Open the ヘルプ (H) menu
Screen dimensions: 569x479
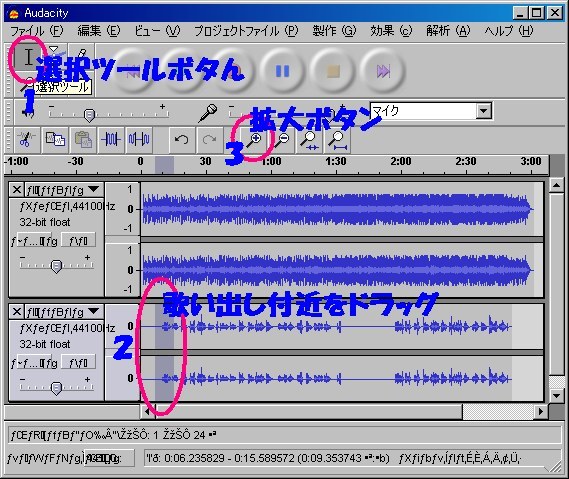[x=509, y=31]
